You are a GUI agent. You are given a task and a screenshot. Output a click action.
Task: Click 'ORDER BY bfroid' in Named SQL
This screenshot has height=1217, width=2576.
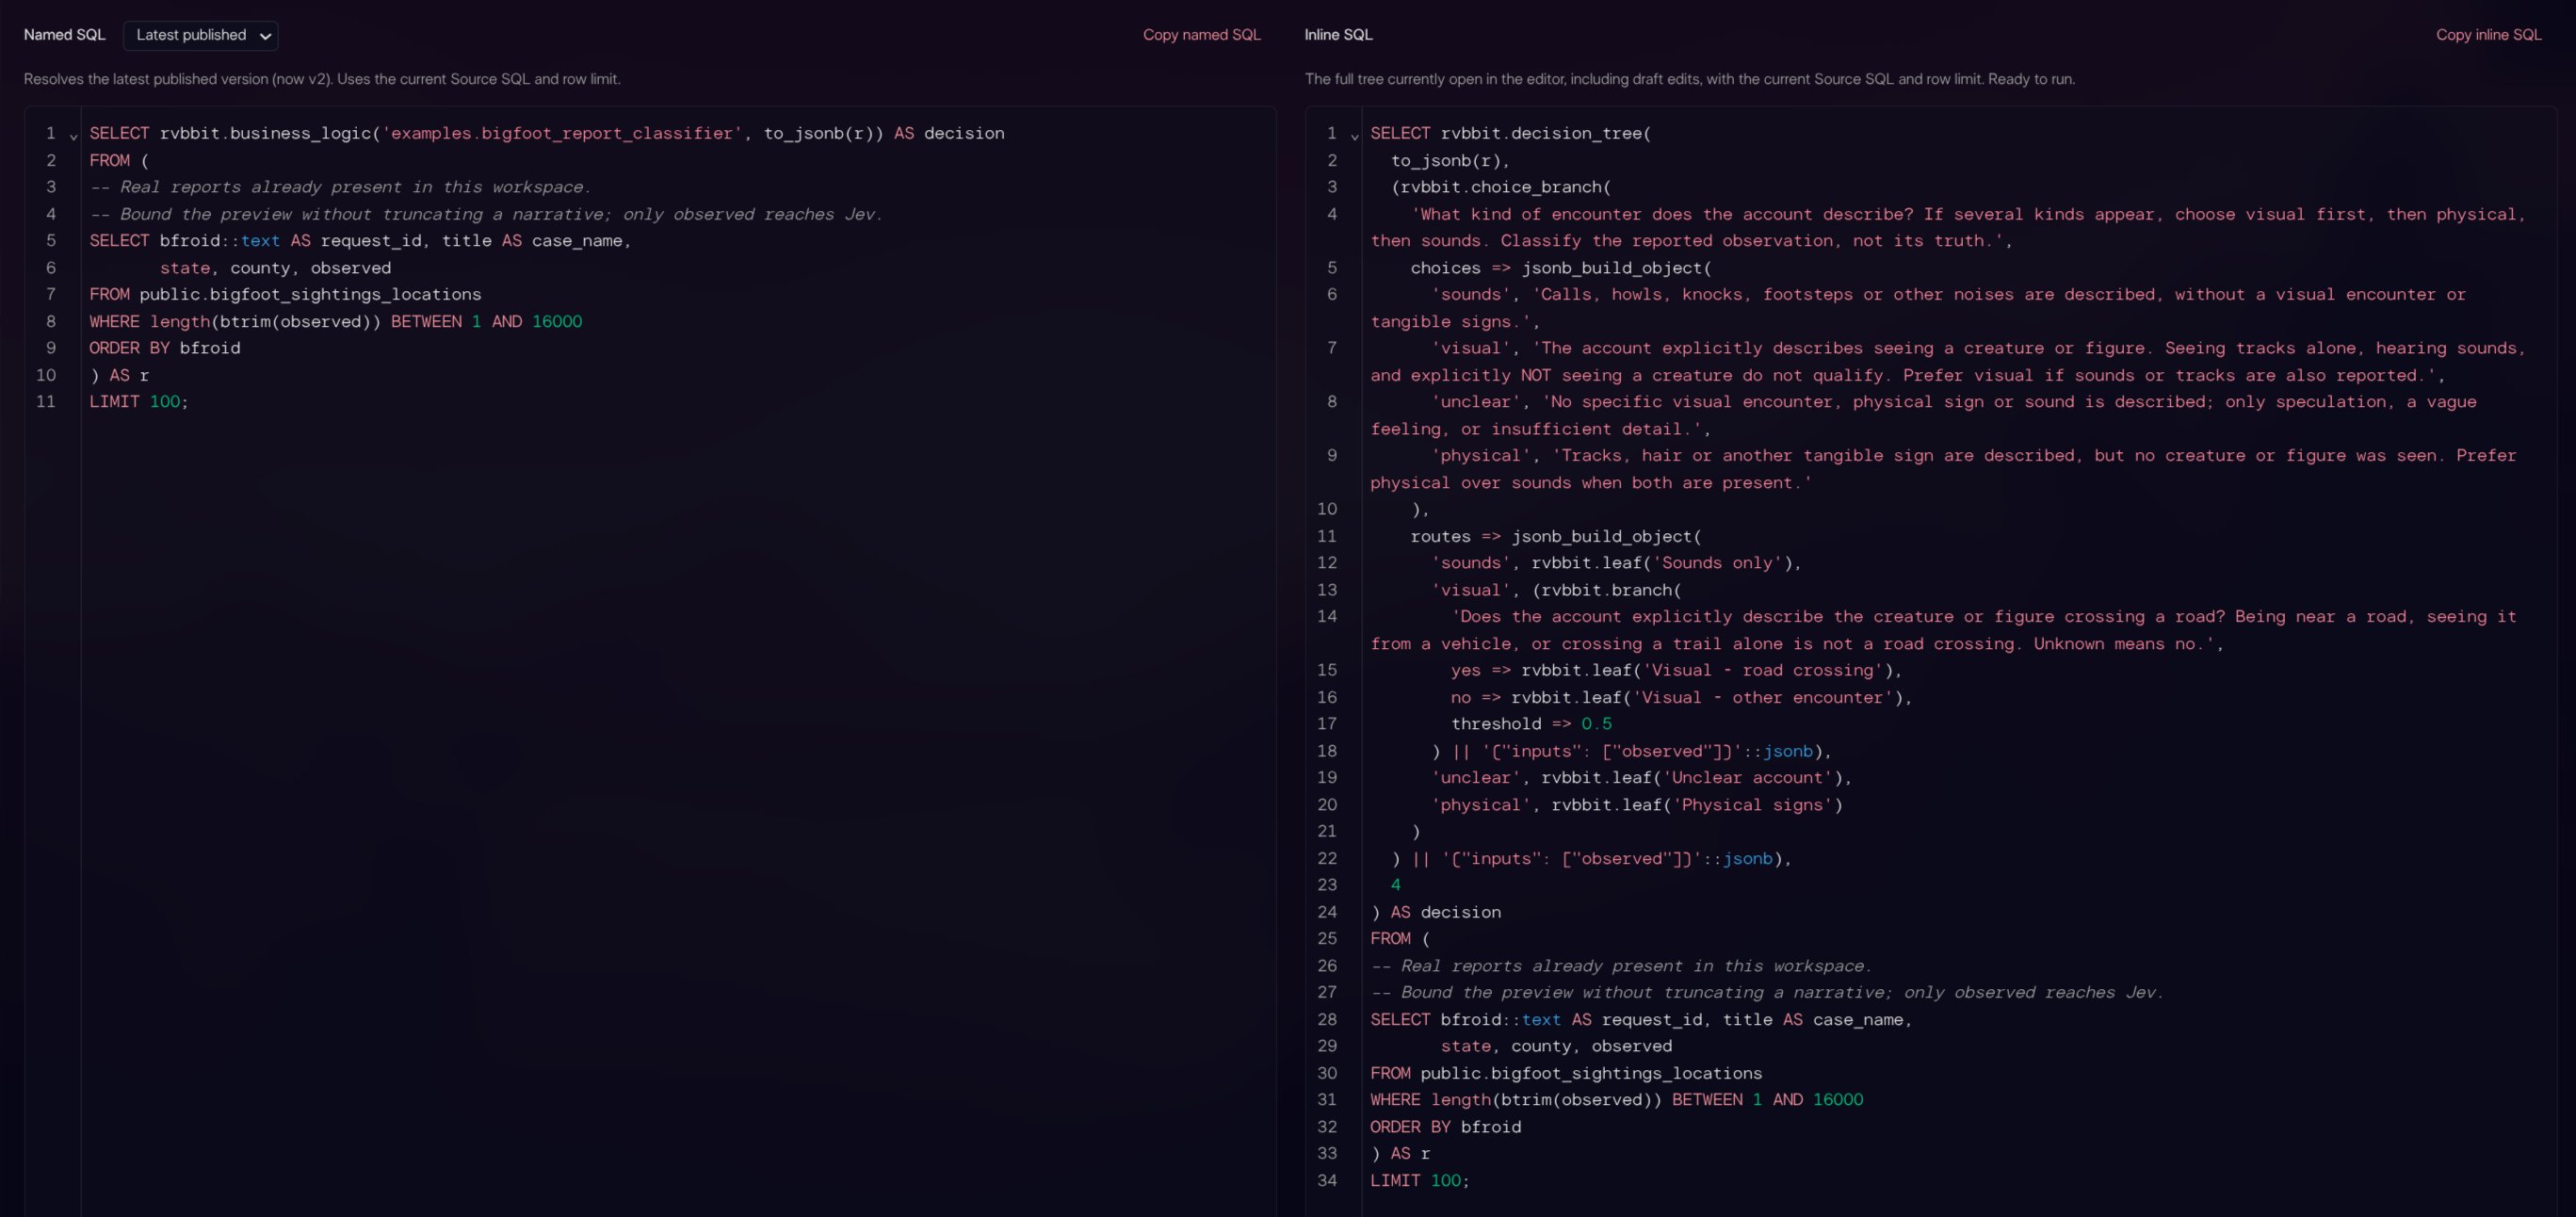click(165, 347)
